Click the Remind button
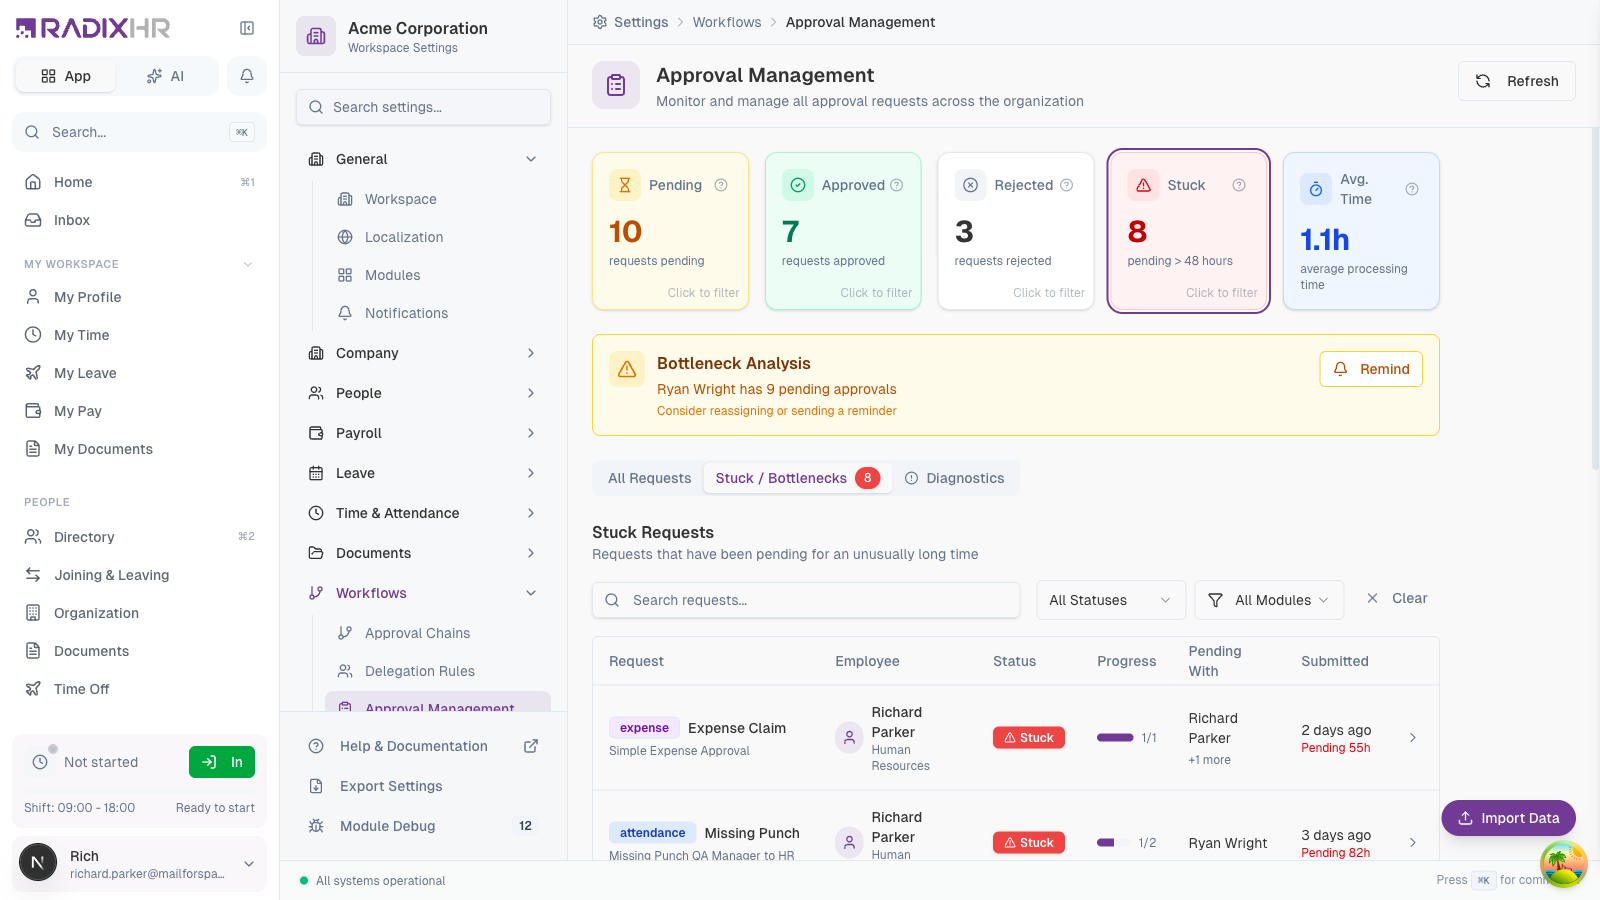1600x900 pixels. click(x=1371, y=369)
